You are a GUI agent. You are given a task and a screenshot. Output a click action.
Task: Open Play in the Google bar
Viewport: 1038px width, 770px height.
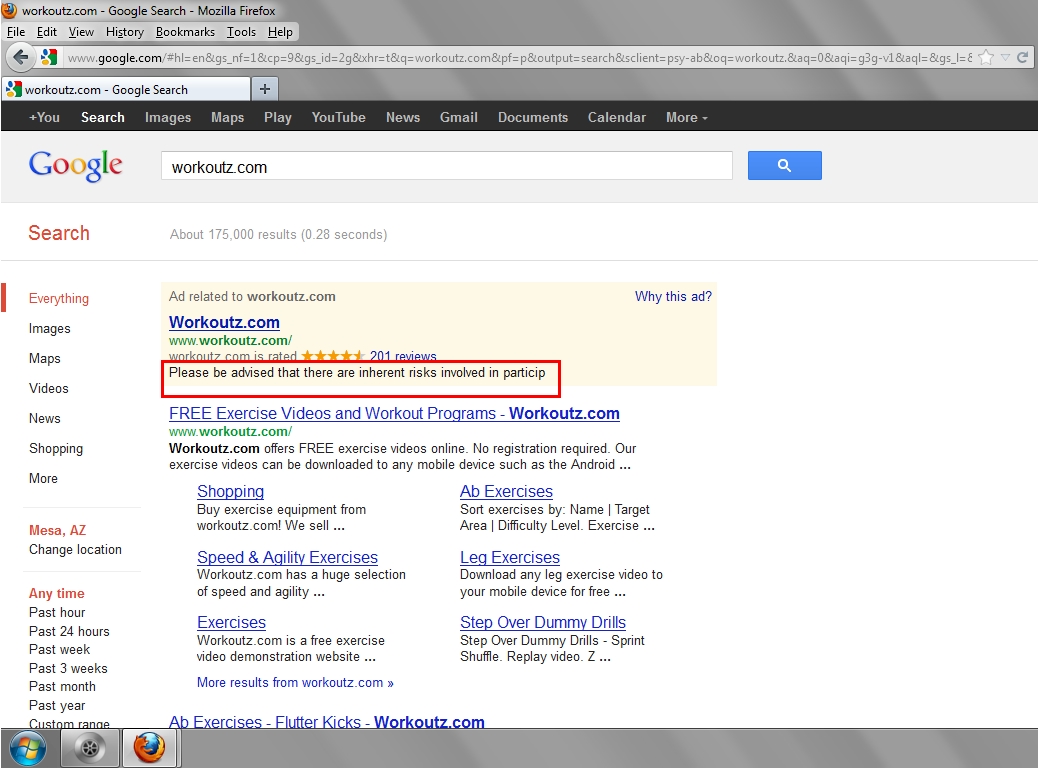[x=277, y=117]
